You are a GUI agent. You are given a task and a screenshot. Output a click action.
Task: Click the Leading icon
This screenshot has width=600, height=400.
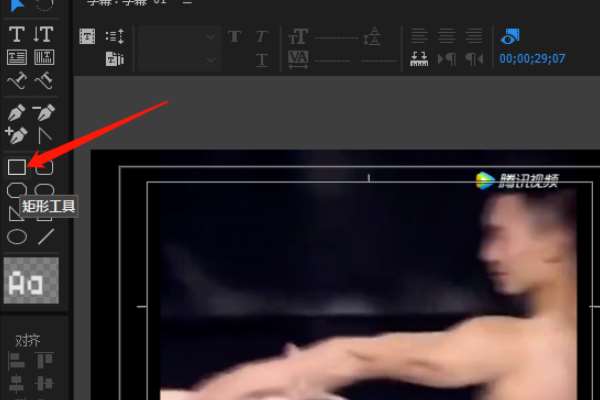[x=372, y=37]
